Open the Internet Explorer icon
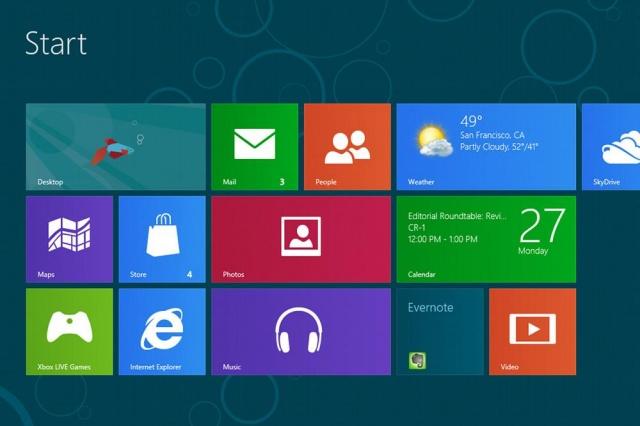 click(x=162, y=328)
